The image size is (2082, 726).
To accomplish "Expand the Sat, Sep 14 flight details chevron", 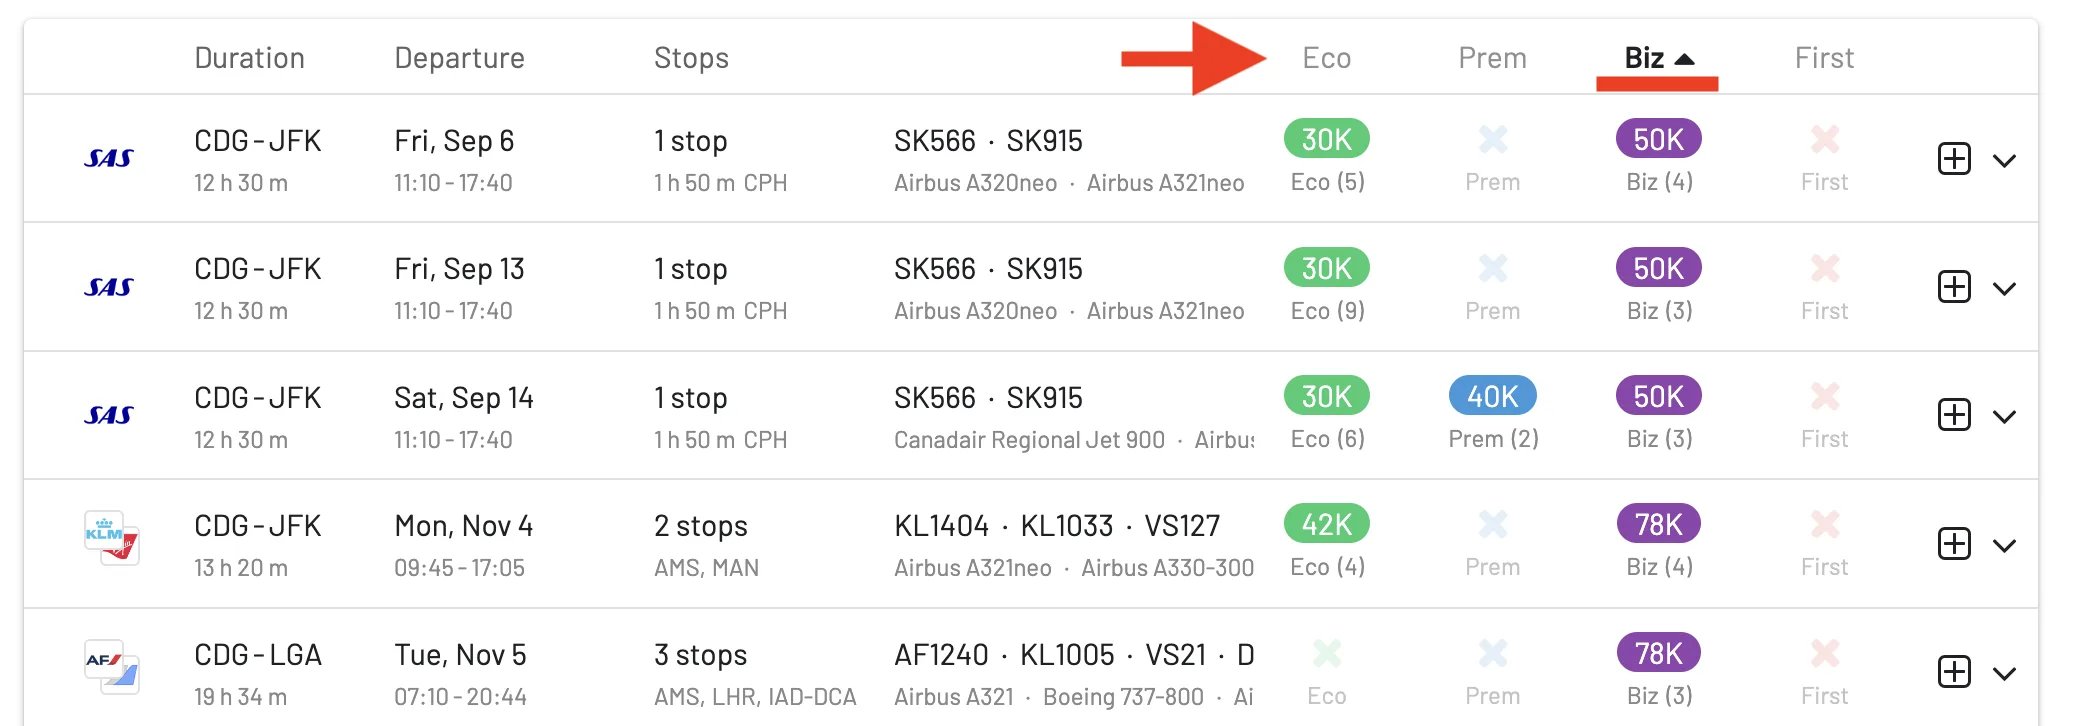I will click(x=2004, y=416).
